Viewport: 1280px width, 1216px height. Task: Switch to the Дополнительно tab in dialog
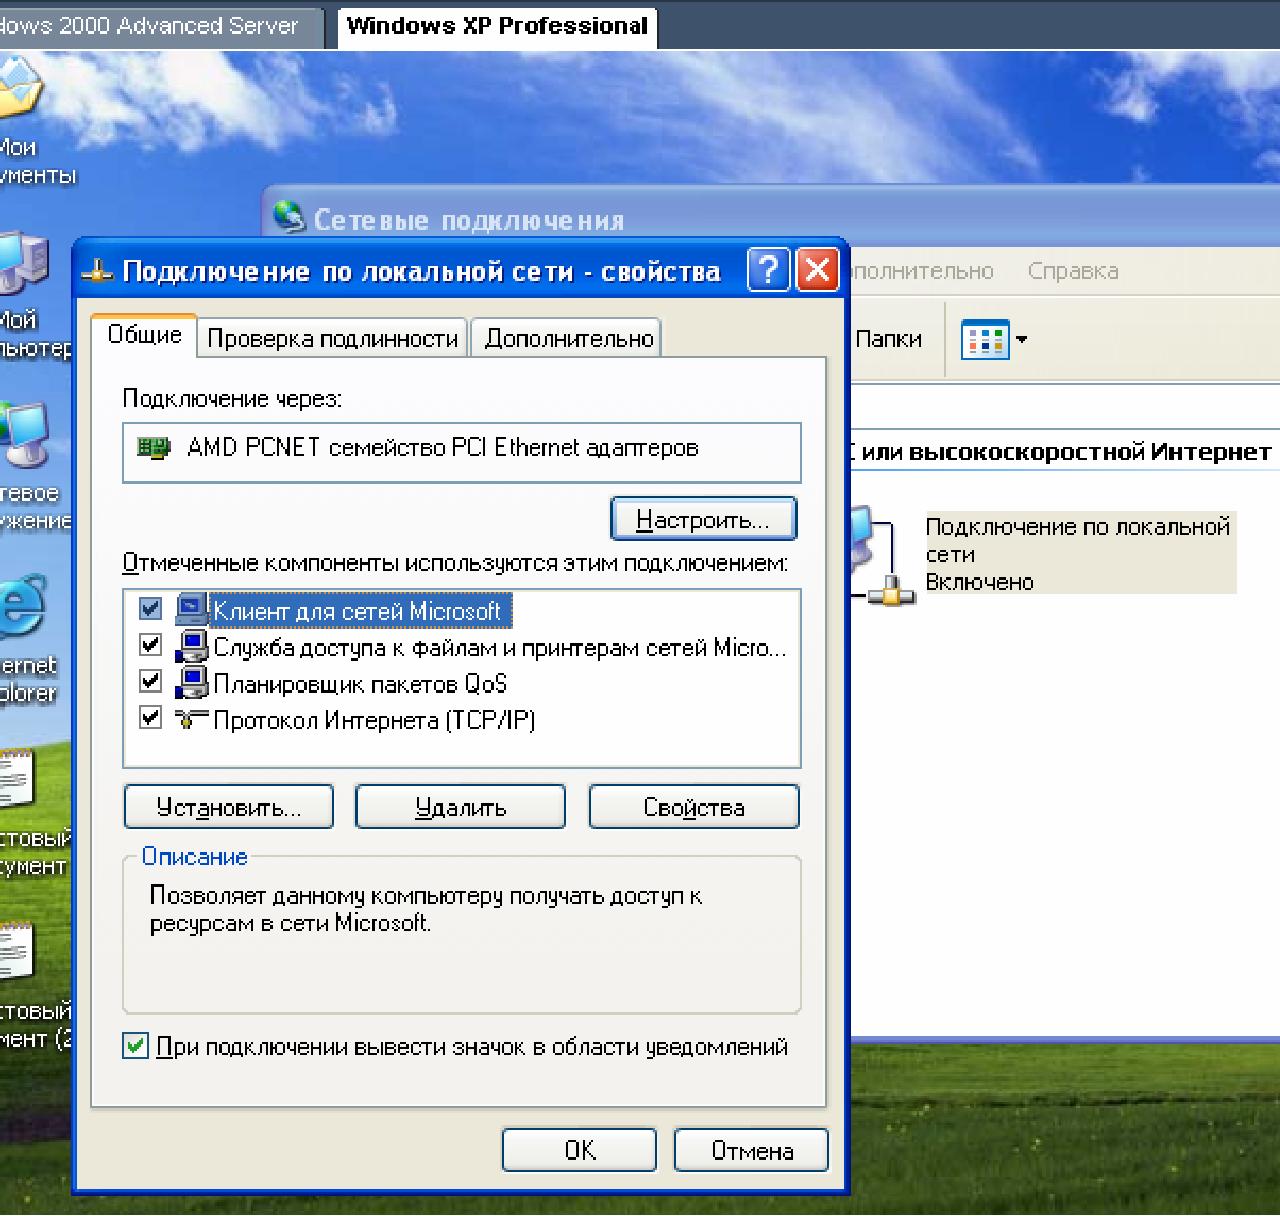[568, 339]
